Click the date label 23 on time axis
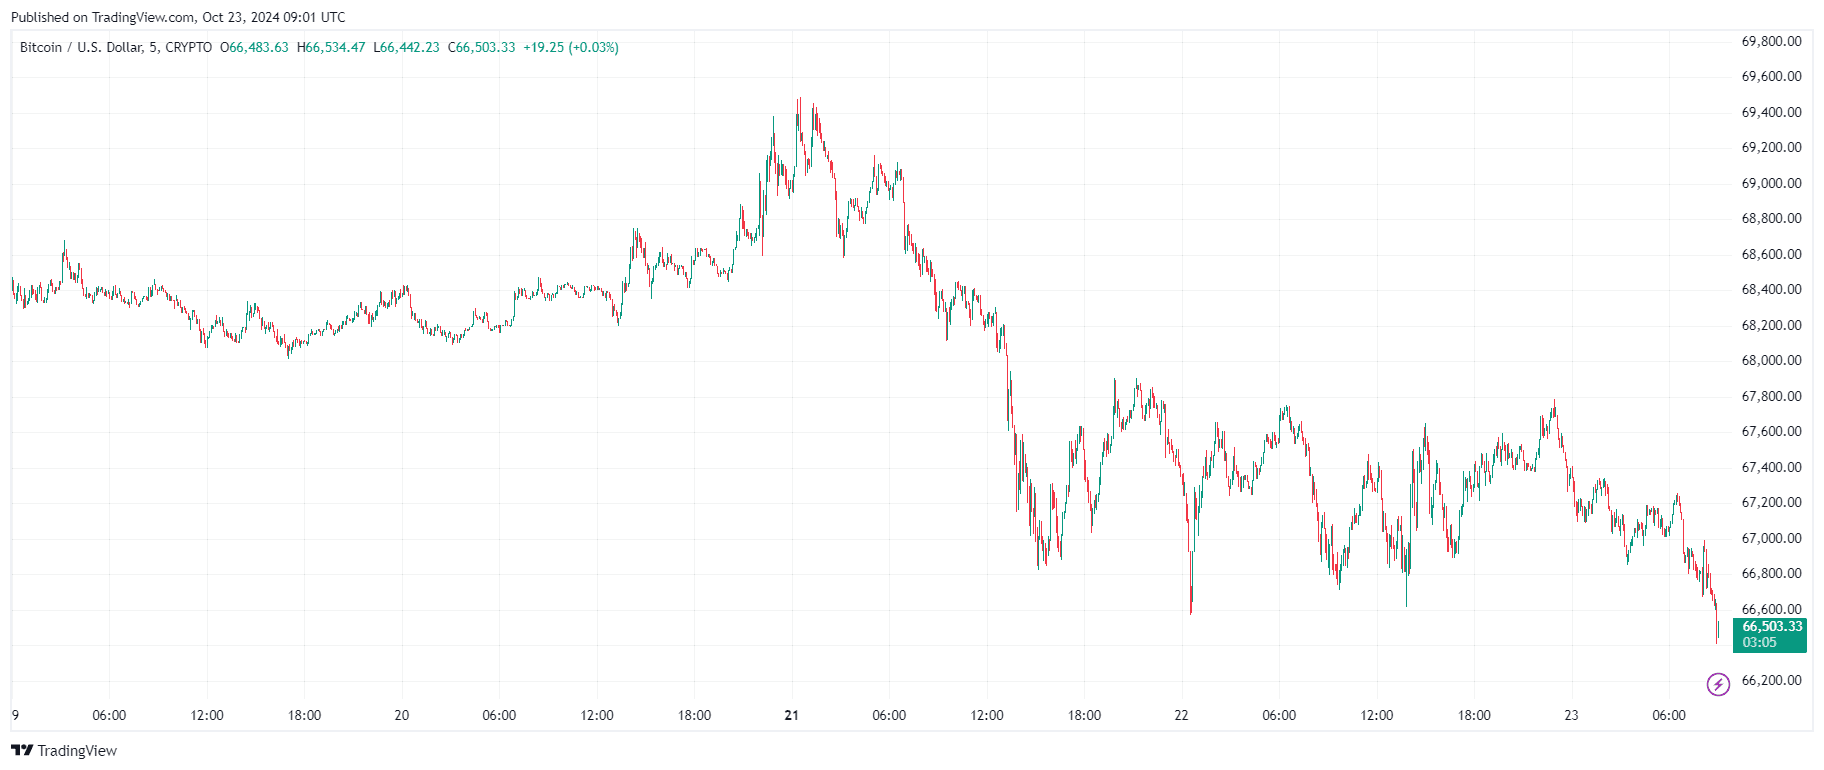The height and width of the screenshot is (770, 1824). (x=1571, y=715)
